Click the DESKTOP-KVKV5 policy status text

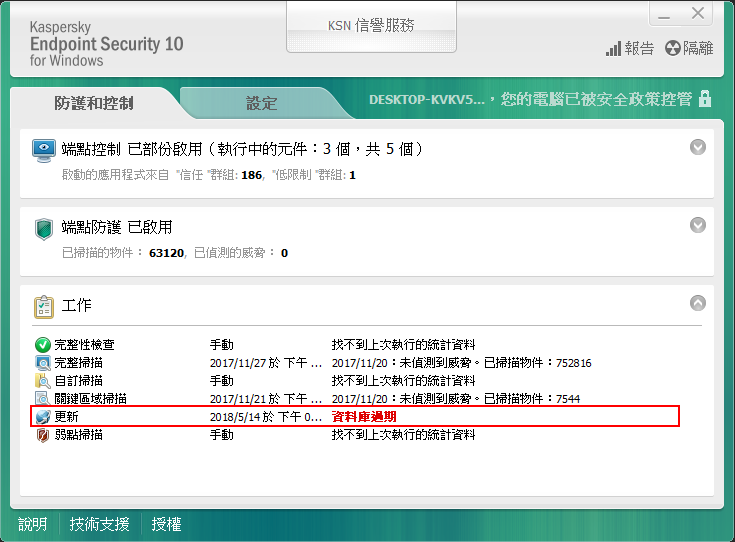tap(530, 99)
